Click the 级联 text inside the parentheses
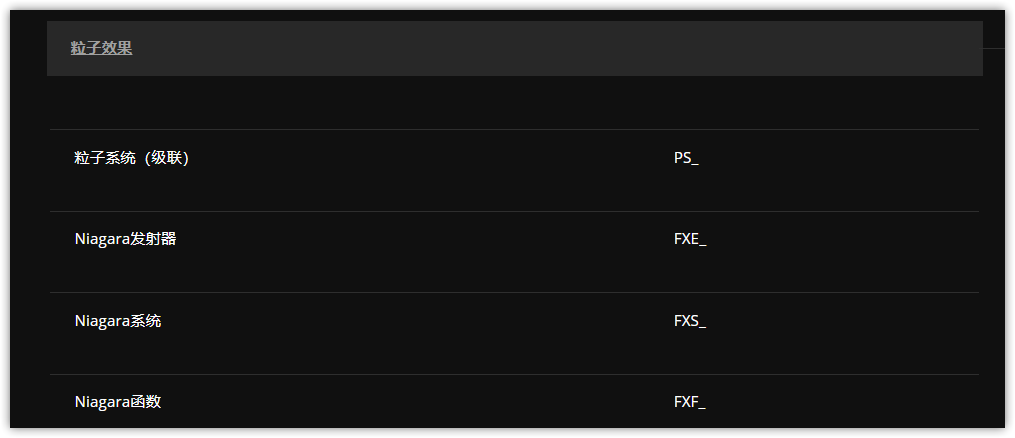This screenshot has height=438, width=1015. click(166, 158)
